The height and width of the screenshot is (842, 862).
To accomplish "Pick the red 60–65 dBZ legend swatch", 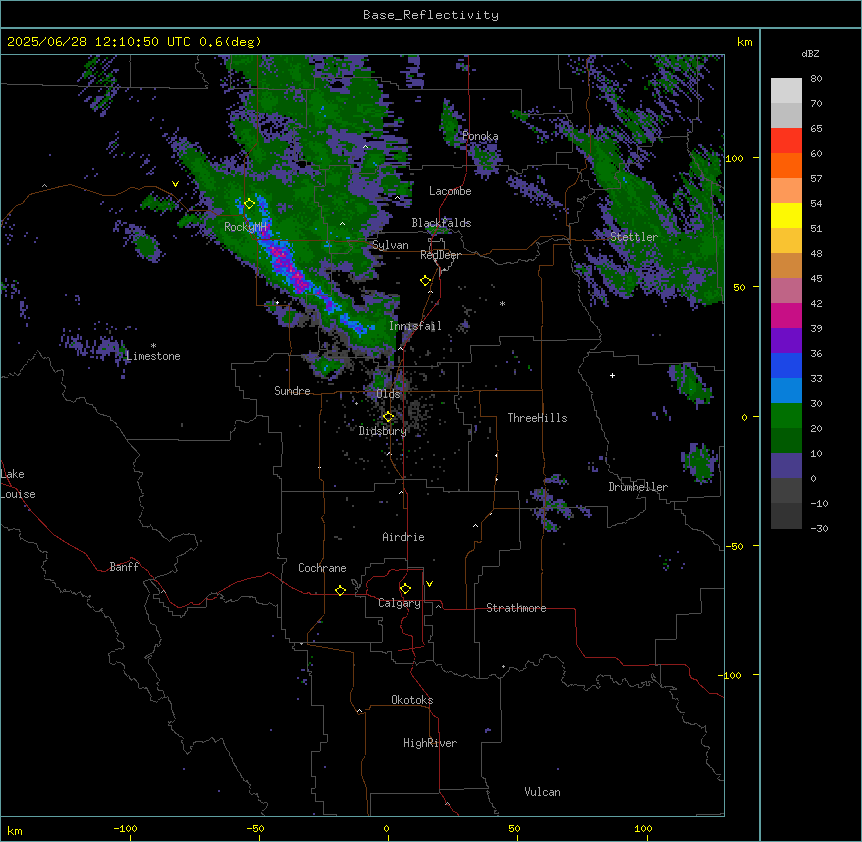I will coord(786,141).
